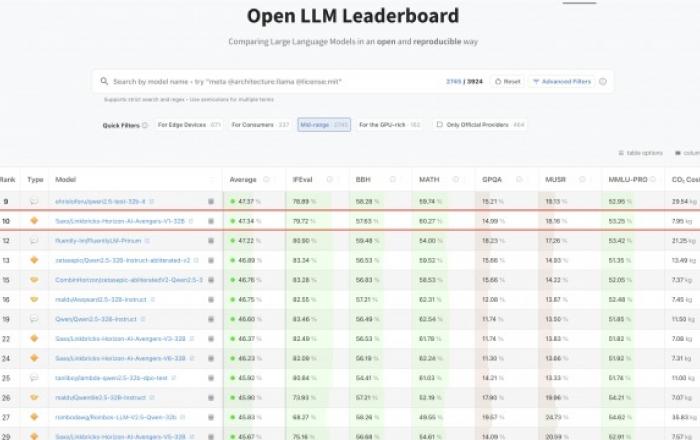The width and height of the screenshot is (700, 440).
Task: Click the IFEval column info icon
Action: pos(329,179)
